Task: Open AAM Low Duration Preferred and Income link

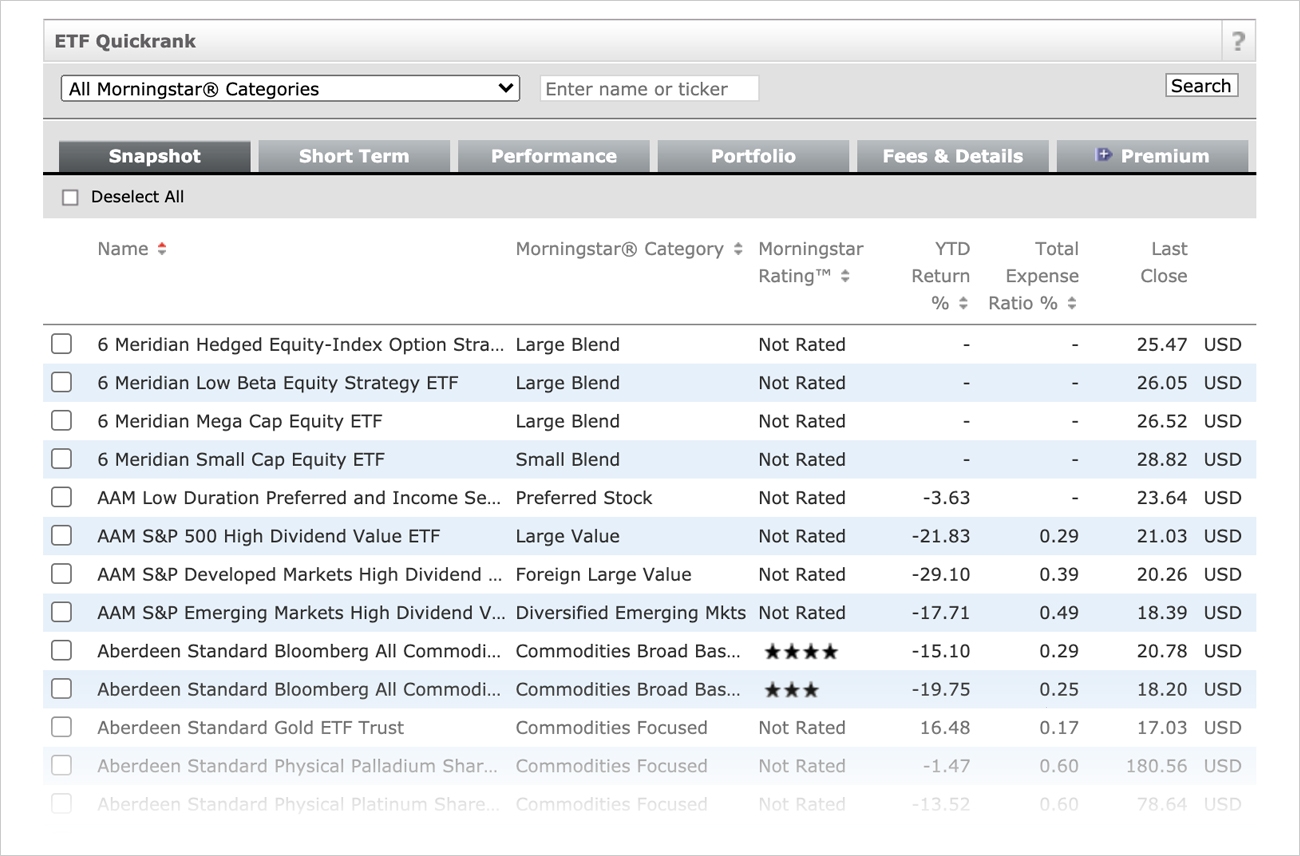Action: 300,498
